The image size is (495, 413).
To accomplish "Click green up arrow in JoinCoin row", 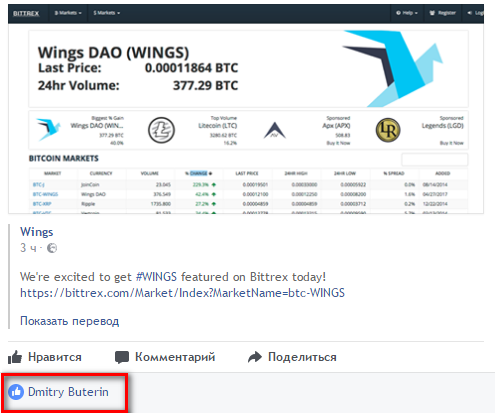I will tap(214, 185).
